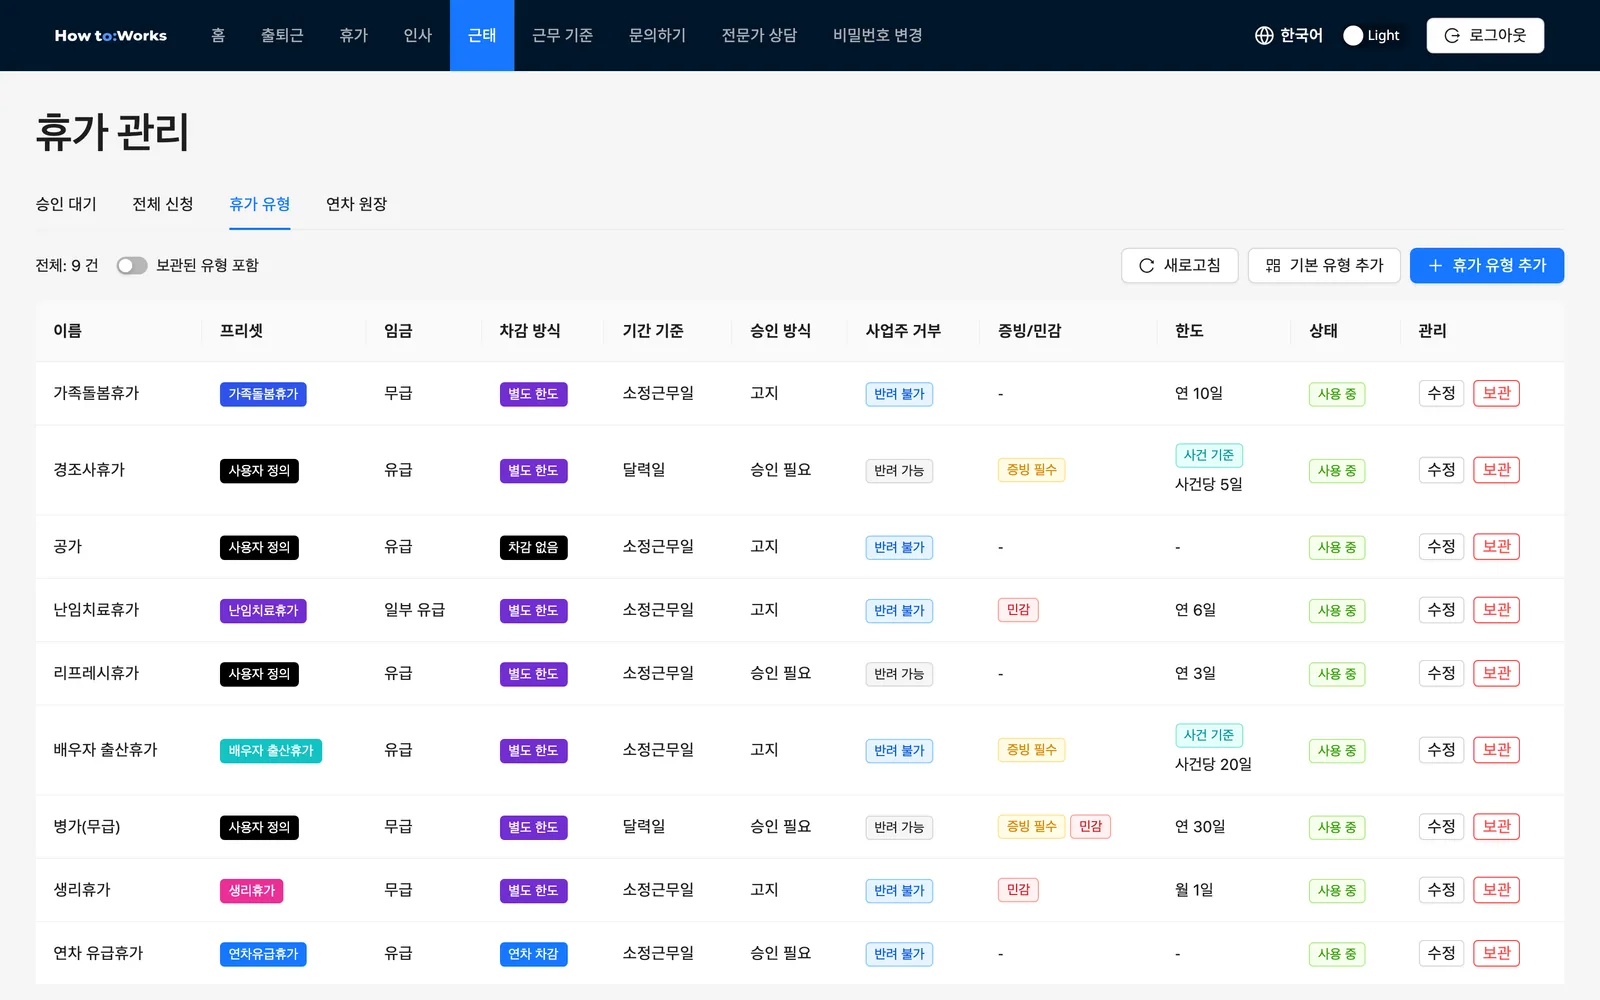Click 수정 for 리프레시휴가 row
The image size is (1600, 1000).
click(x=1441, y=673)
